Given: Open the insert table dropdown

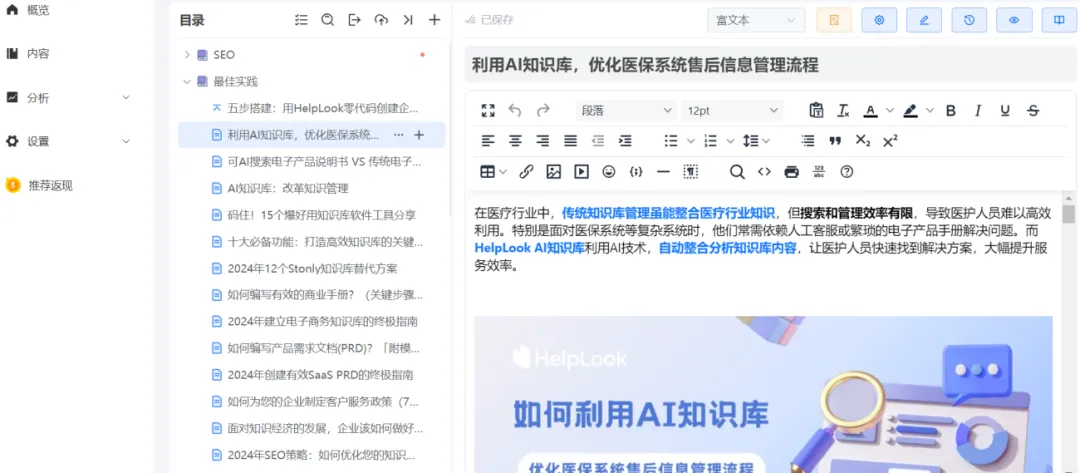Looking at the screenshot, I should click(x=494, y=172).
